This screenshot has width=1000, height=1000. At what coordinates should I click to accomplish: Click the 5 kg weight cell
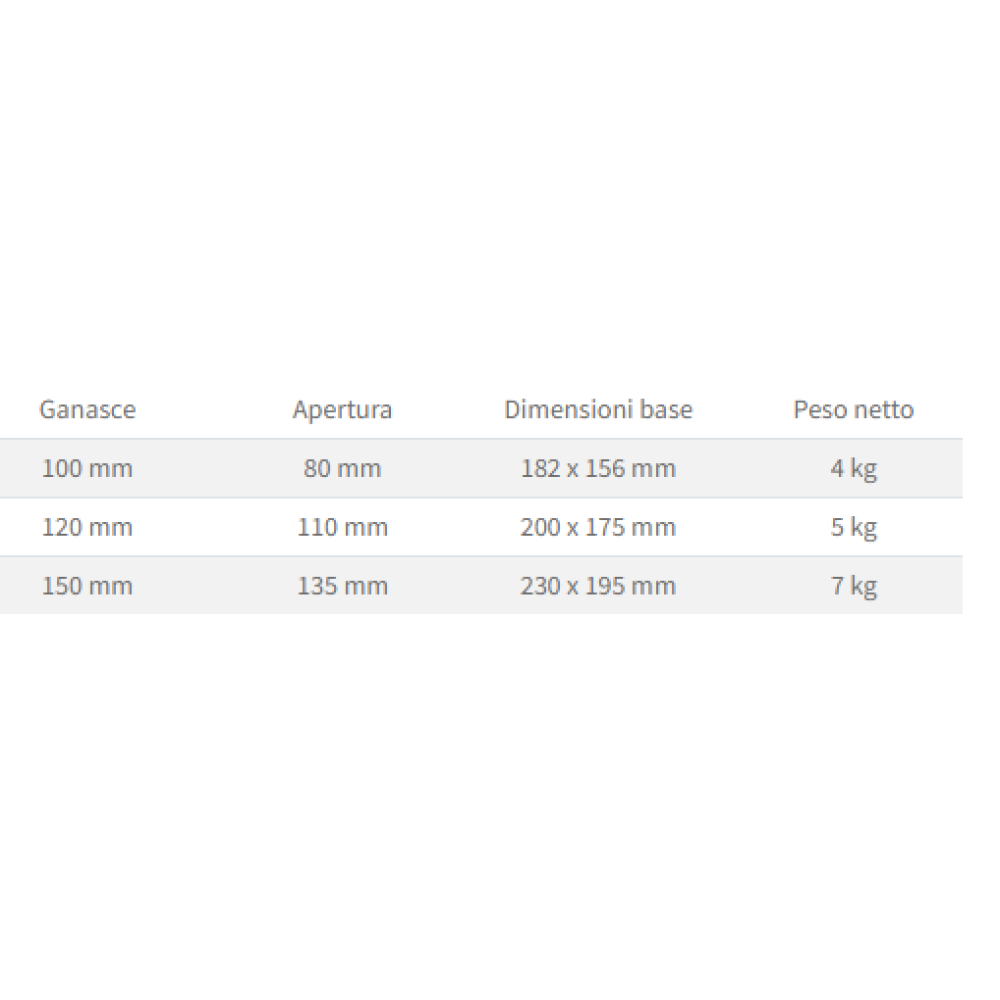point(853,527)
